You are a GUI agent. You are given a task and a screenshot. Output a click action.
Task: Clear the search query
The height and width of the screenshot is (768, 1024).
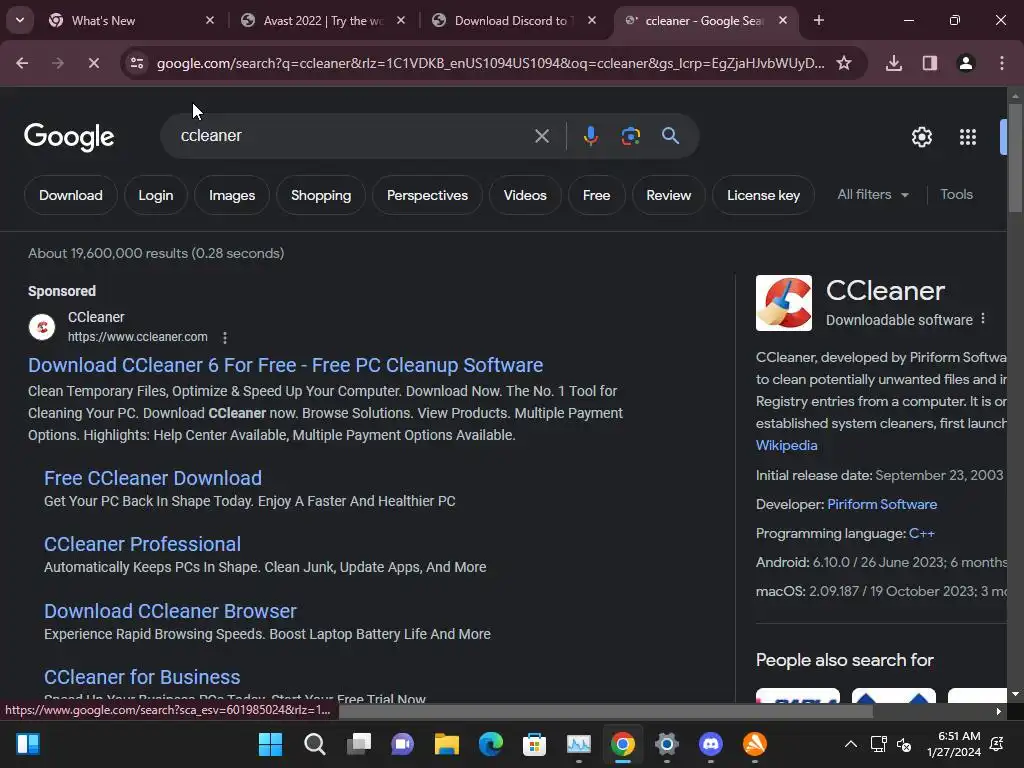tap(542, 136)
